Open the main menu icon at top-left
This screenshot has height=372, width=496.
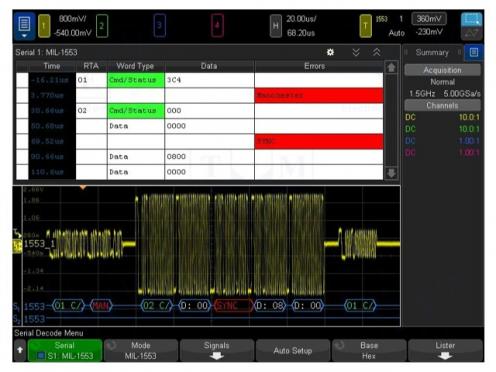(24, 26)
